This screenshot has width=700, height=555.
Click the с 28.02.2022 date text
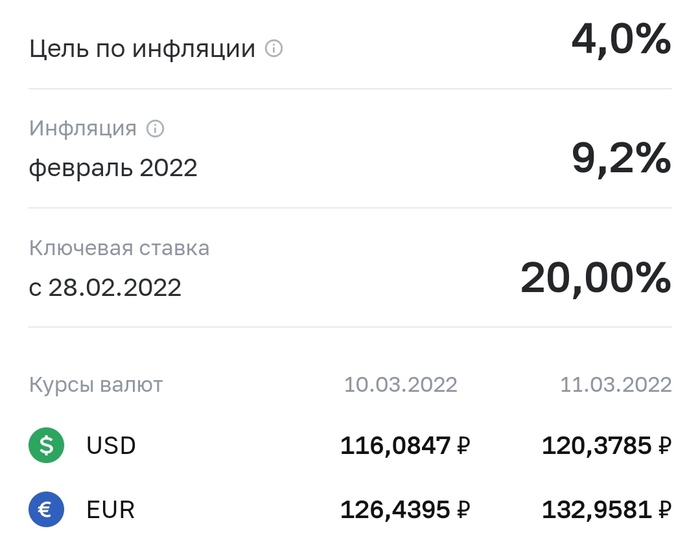[105, 288]
